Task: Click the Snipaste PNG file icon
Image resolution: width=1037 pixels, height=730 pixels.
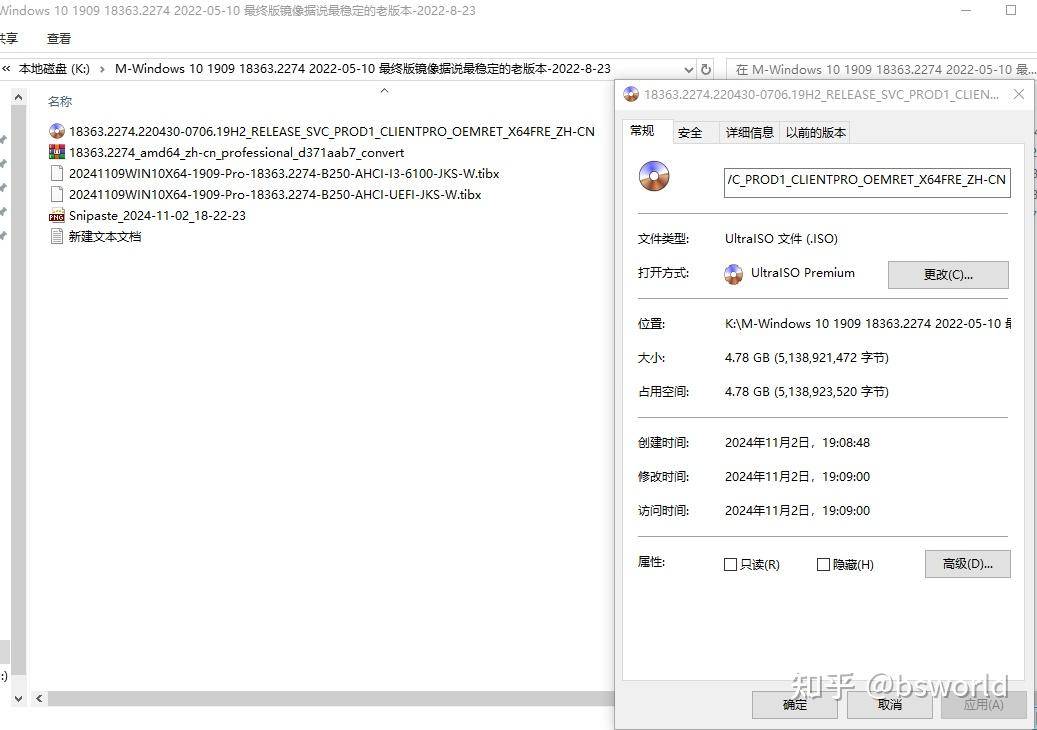Action: [x=57, y=216]
